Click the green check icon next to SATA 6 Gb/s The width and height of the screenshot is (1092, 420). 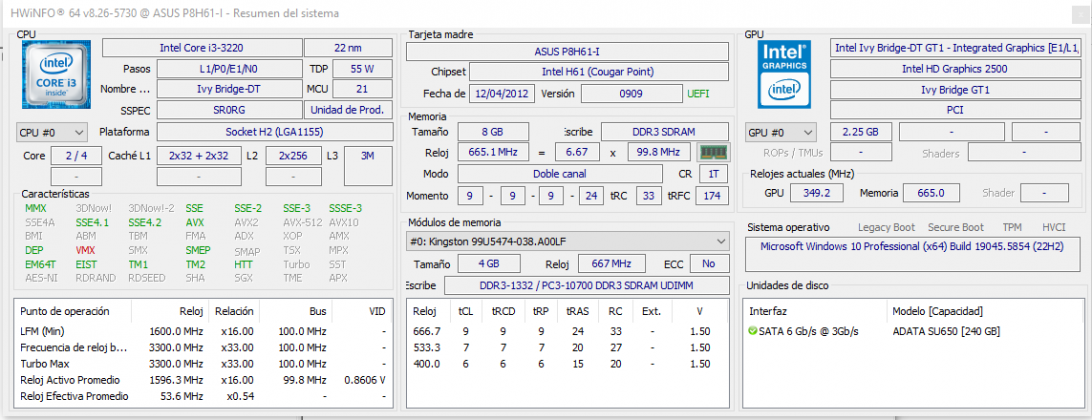click(x=751, y=331)
